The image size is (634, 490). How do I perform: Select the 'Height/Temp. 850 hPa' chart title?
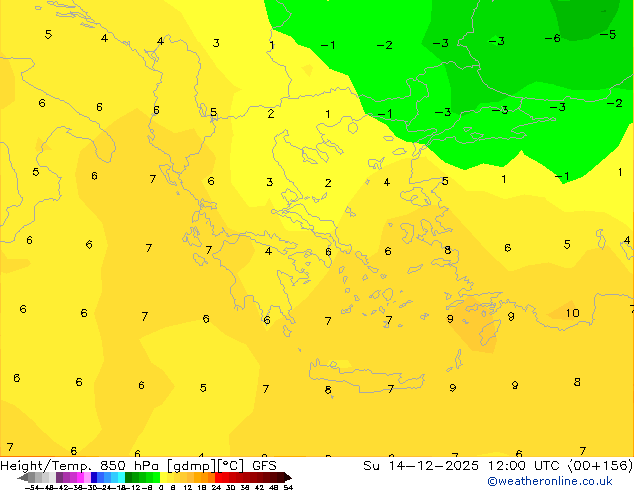pos(80,466)
